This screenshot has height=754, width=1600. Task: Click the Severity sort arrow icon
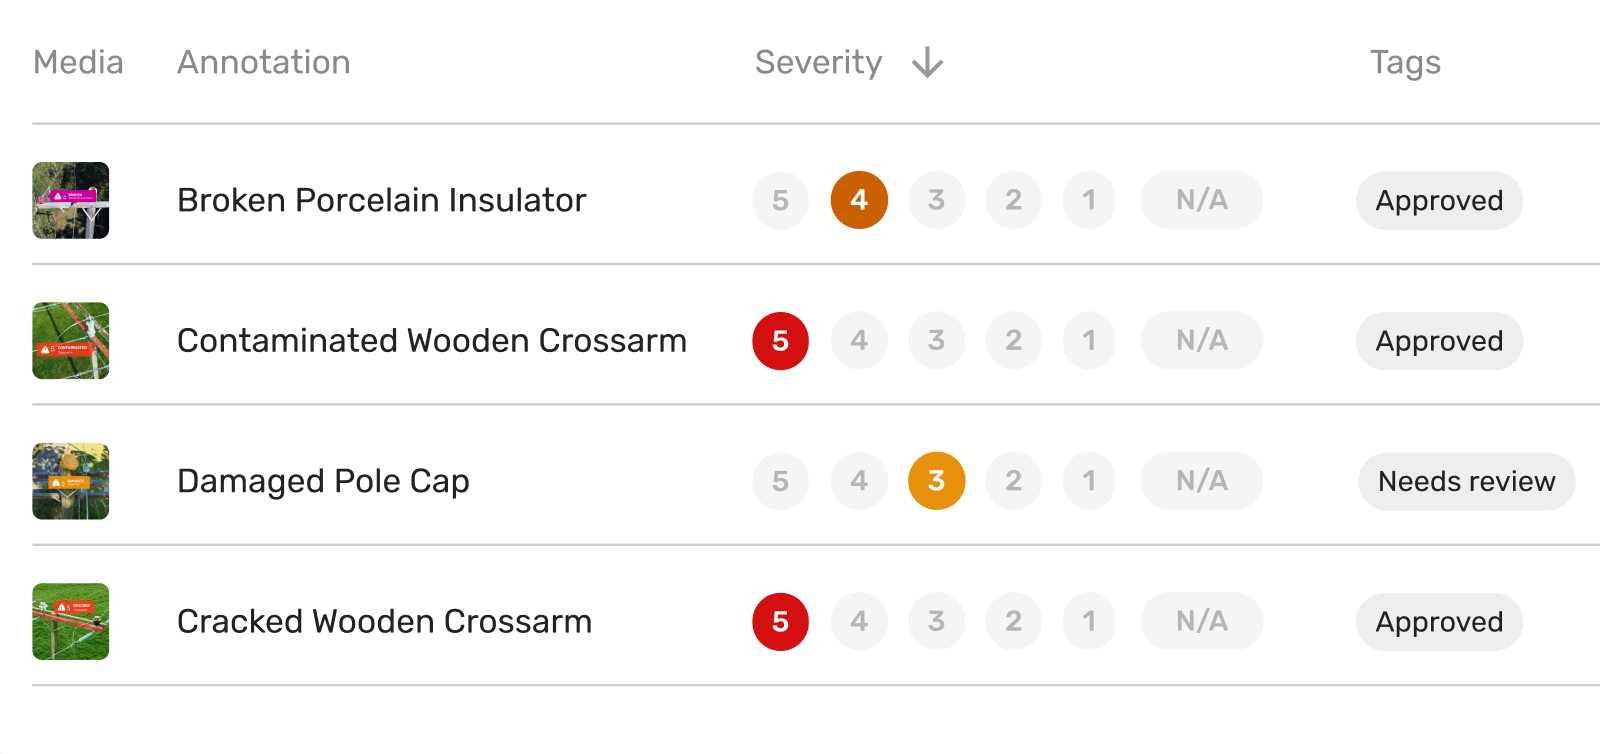tap(927, 63)
